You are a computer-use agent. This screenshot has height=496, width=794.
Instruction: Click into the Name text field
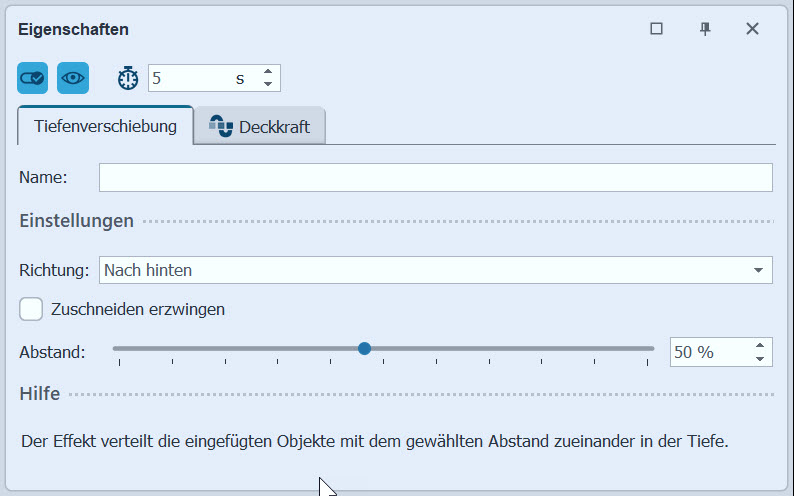pyautogui.click(x=435, y=177)
